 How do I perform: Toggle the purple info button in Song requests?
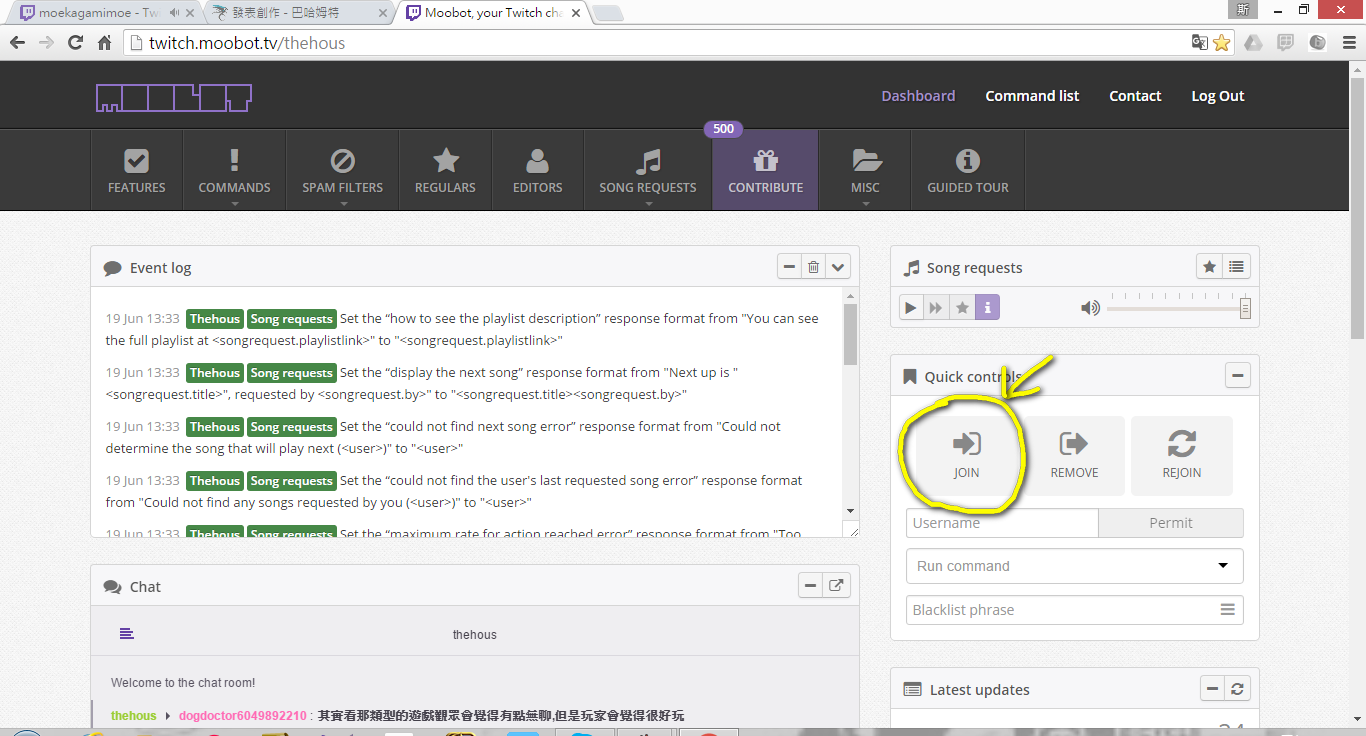tap(987, 308)
